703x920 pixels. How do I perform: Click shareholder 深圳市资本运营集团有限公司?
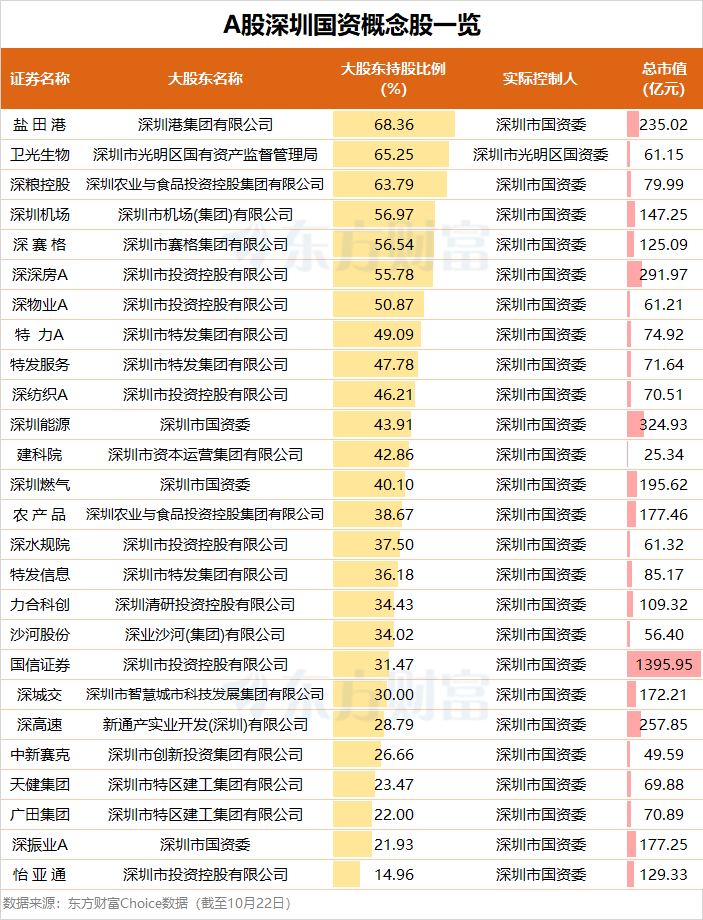205,454
